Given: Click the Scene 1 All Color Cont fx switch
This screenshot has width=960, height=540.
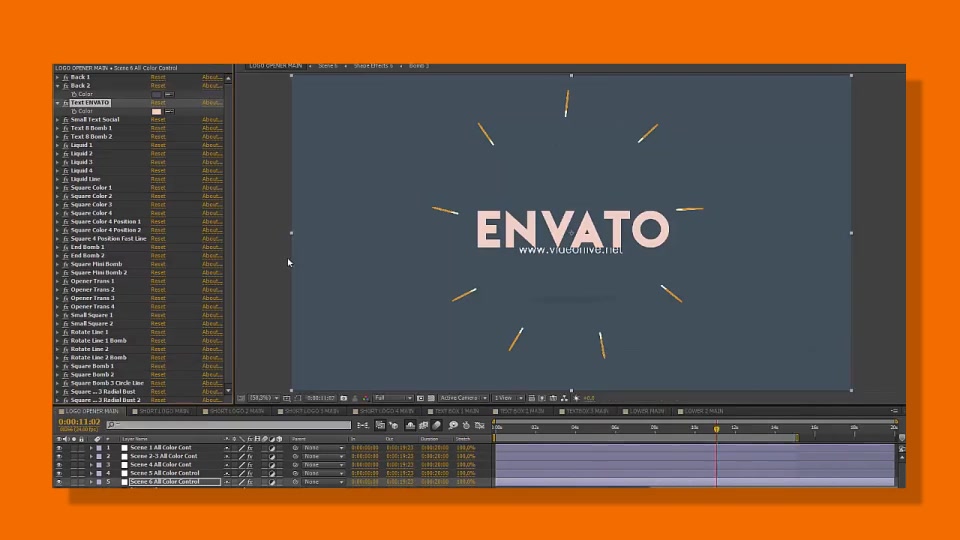Looking at the screenshot, I should click(250, 448).
